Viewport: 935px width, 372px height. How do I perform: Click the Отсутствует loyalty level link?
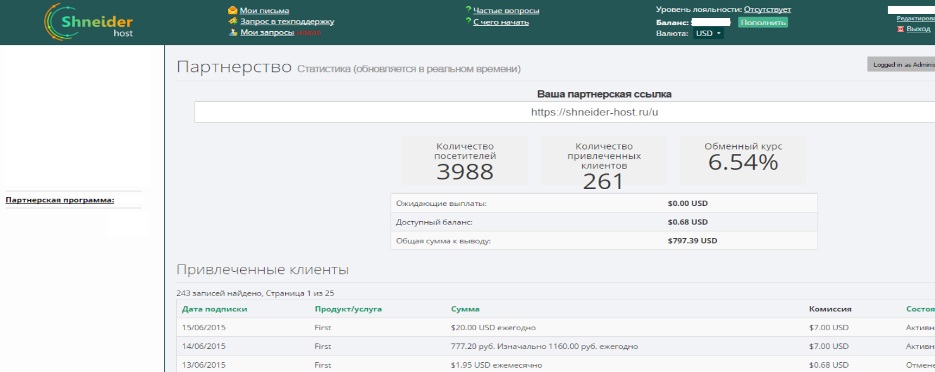767,10
